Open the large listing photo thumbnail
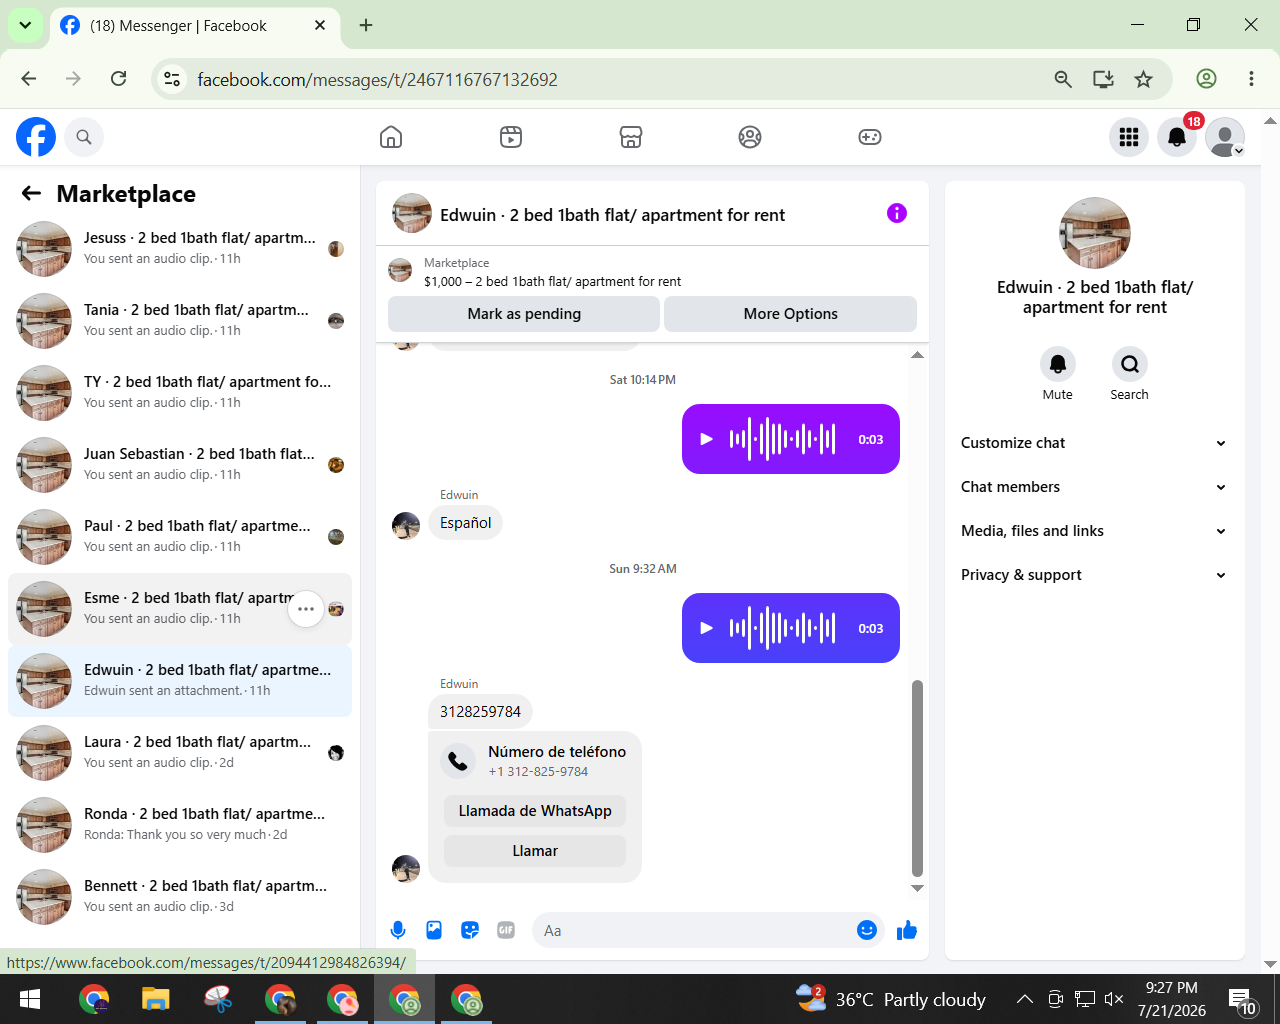The width and height of the screenshot is (1280, 1024). coord(1095,233)
